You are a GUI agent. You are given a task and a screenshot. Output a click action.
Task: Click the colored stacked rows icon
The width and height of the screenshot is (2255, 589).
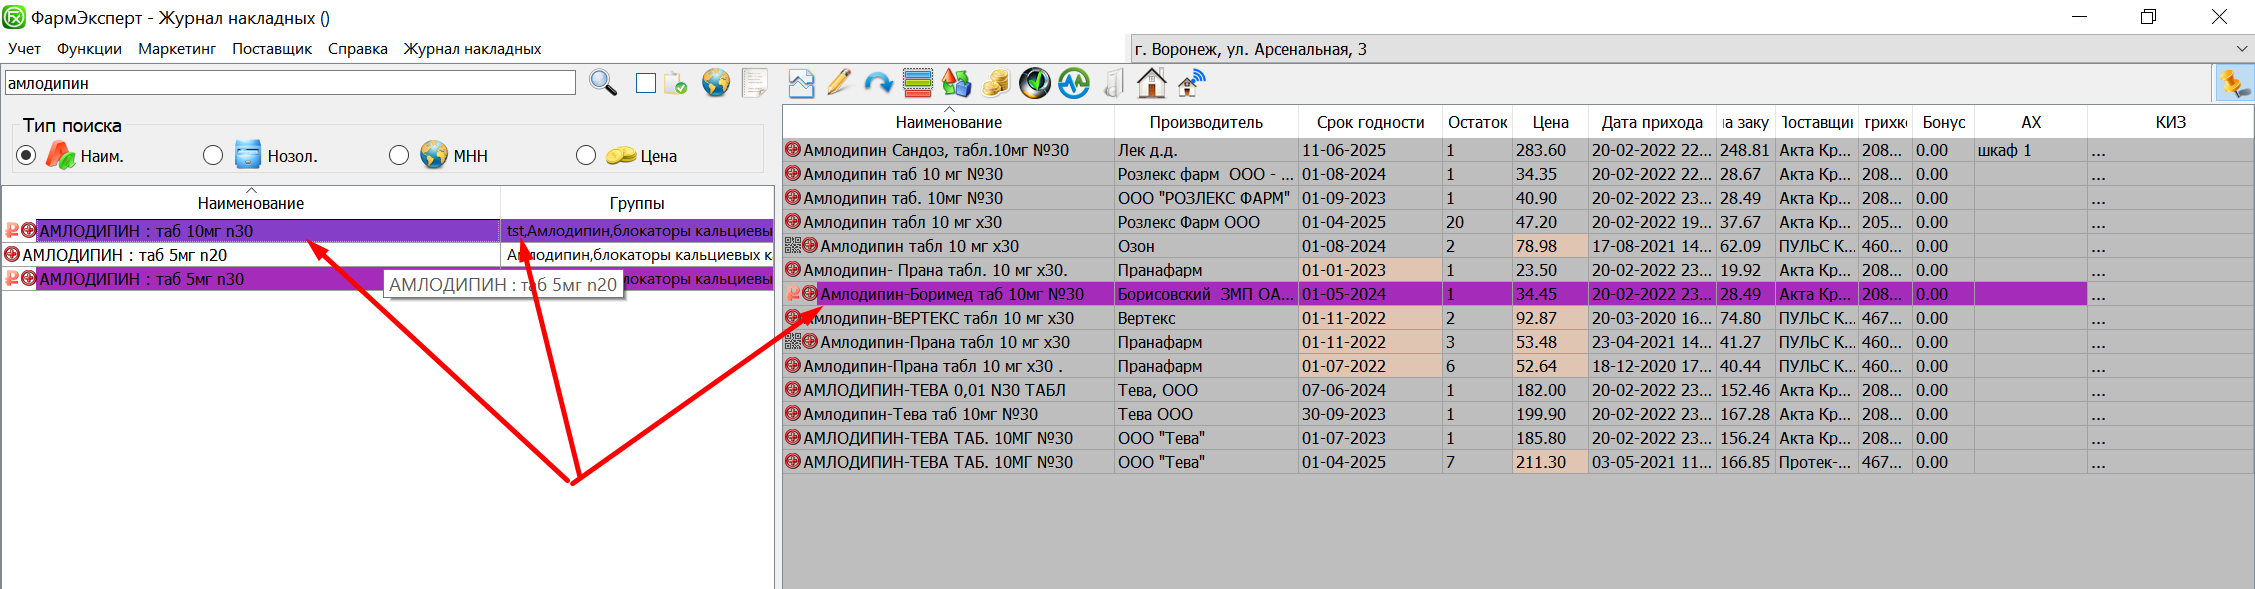[917, 83]
